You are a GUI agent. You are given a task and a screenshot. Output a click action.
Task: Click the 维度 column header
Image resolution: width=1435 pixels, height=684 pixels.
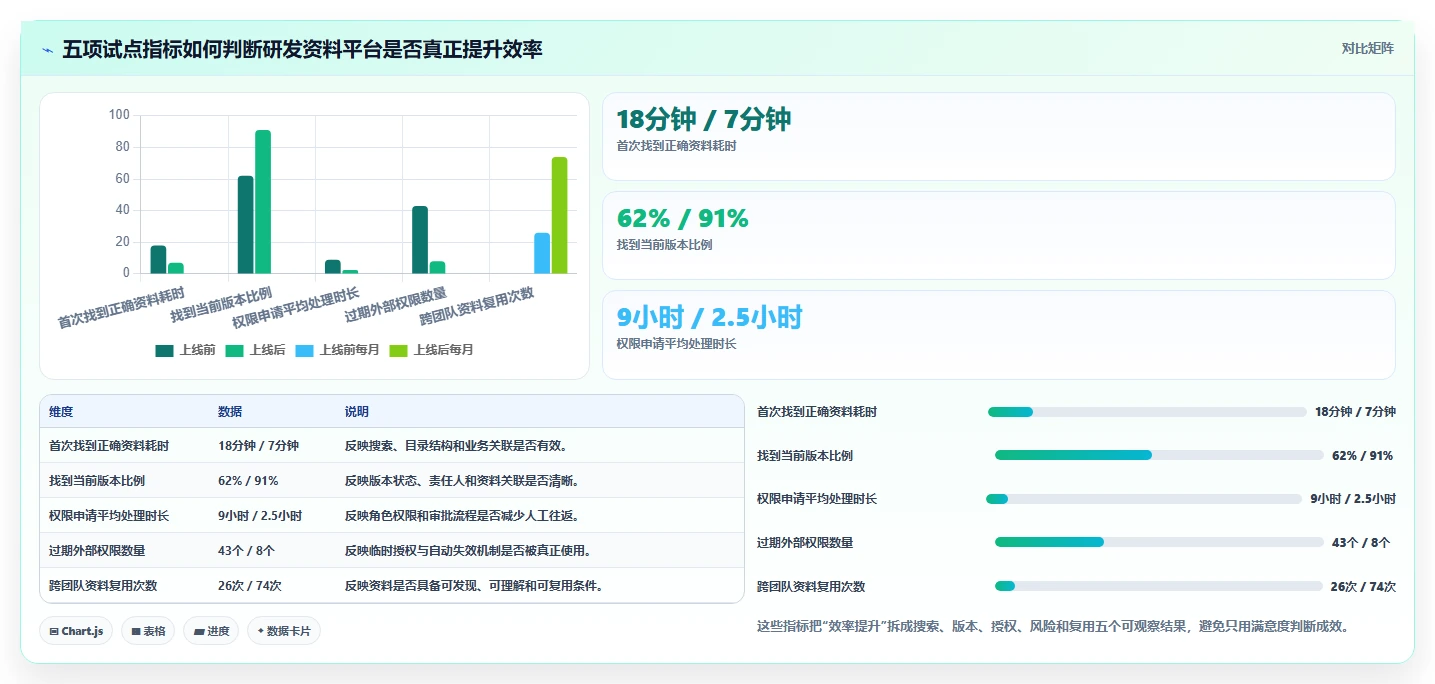point(61,412)
